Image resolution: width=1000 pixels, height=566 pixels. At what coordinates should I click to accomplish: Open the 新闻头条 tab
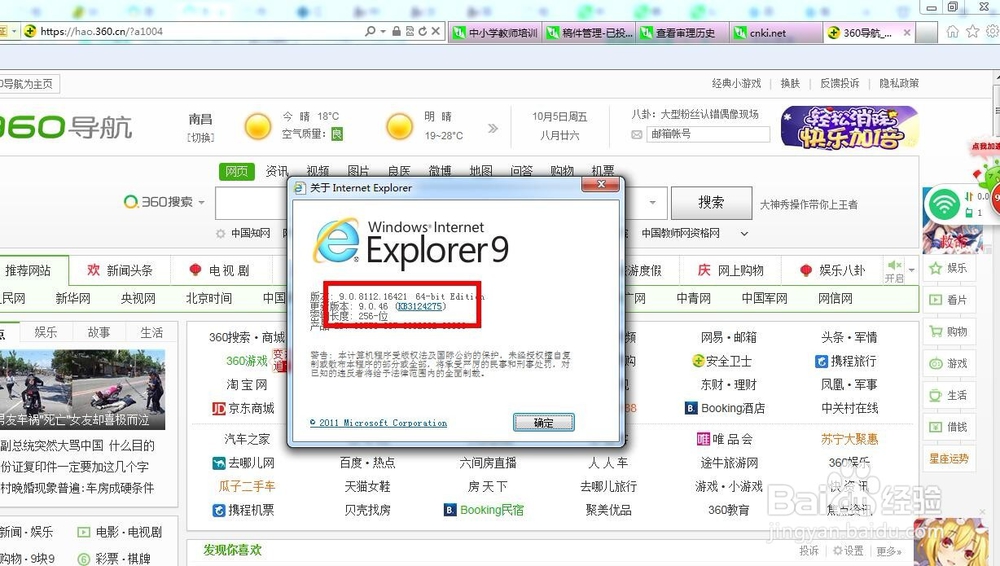point(120,271)
